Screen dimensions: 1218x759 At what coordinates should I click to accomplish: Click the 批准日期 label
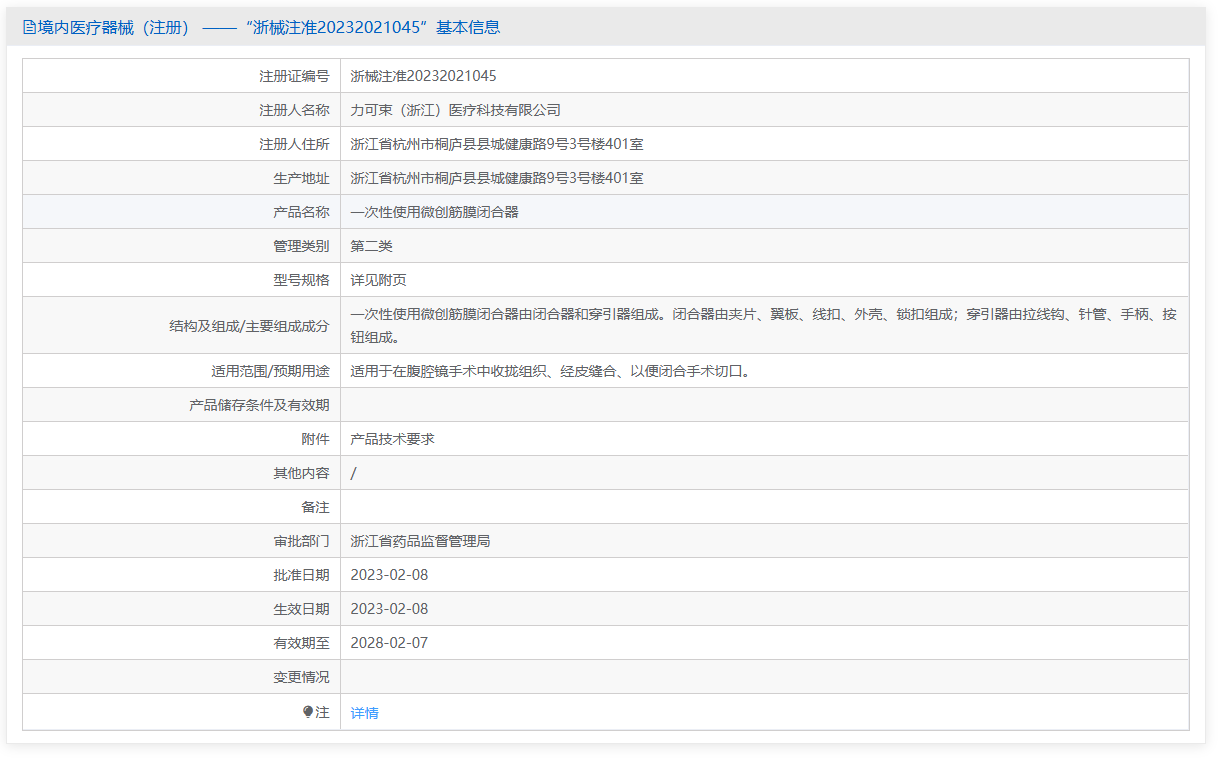tap(301, 575)
